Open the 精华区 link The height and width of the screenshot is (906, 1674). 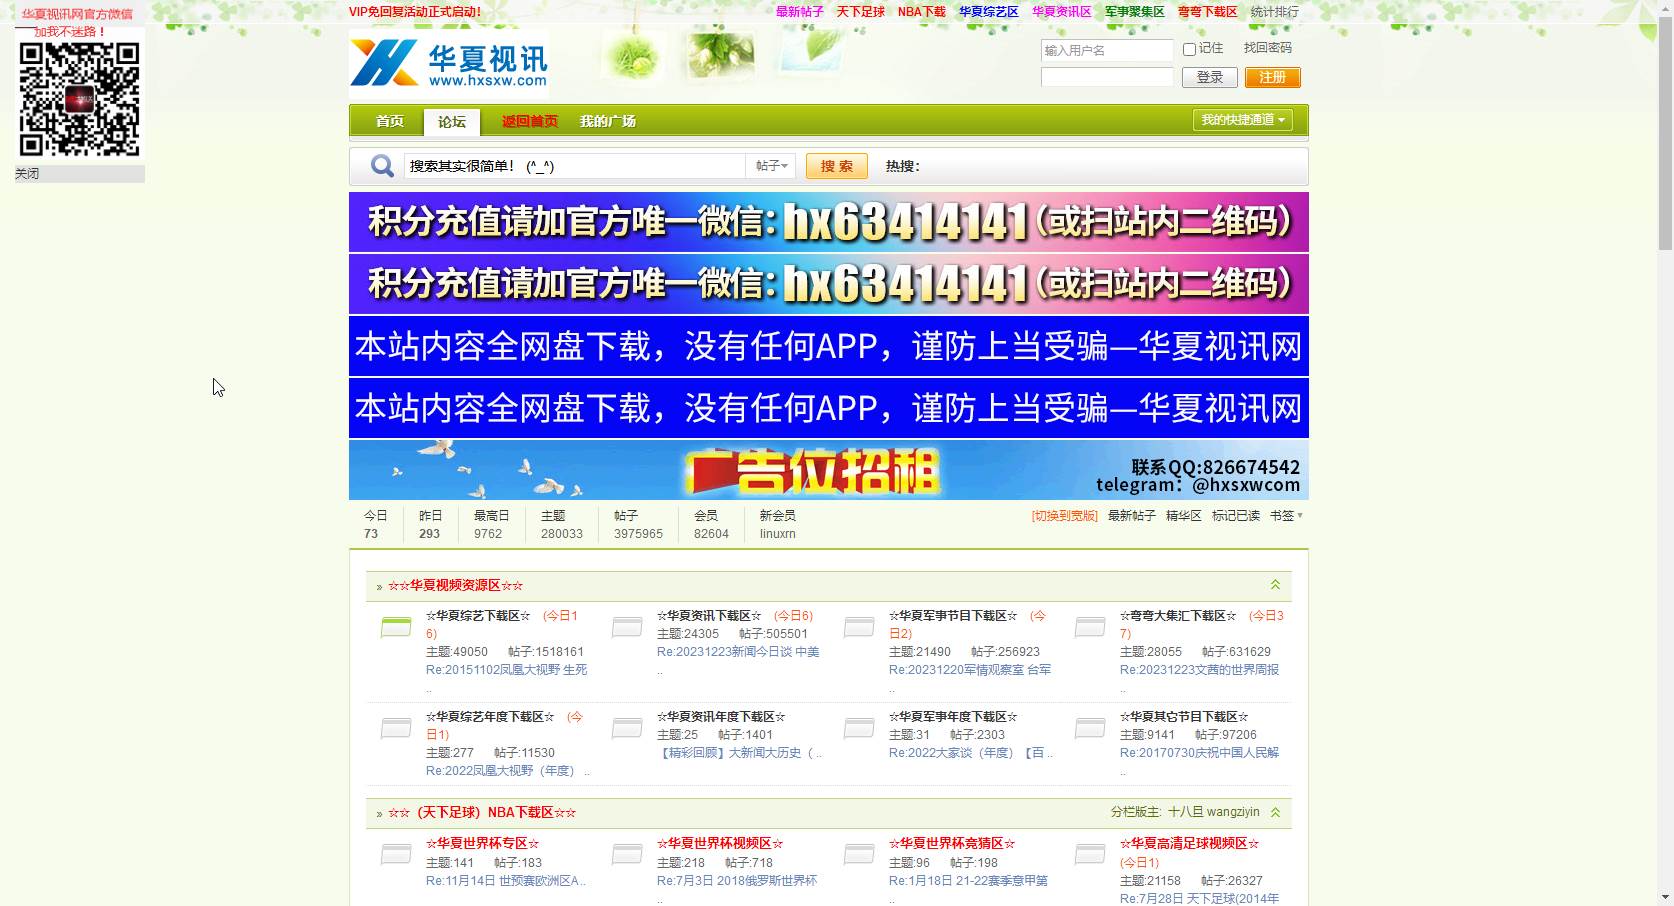[x=1184, y=516]
